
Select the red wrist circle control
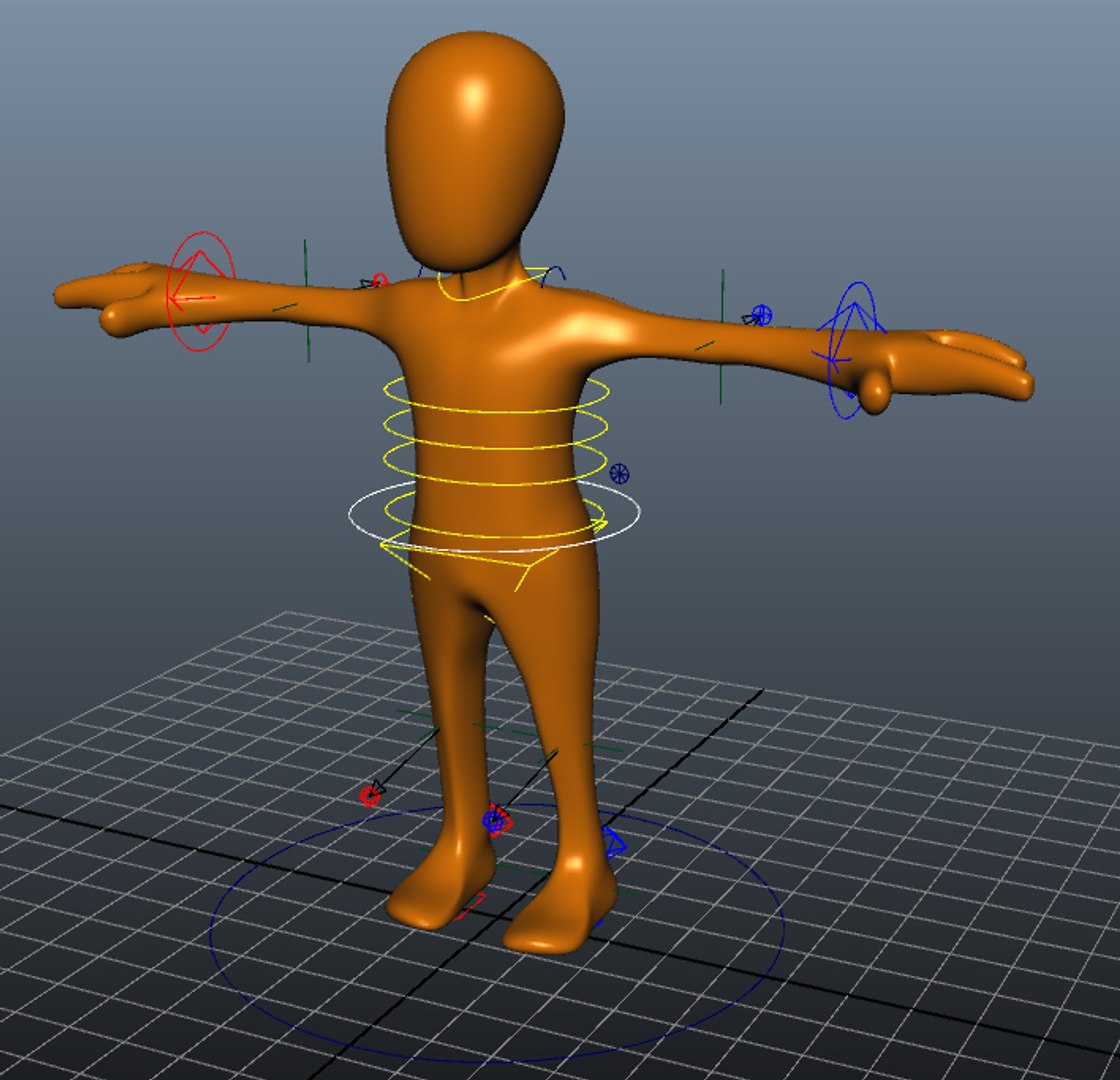click(201, 291)
